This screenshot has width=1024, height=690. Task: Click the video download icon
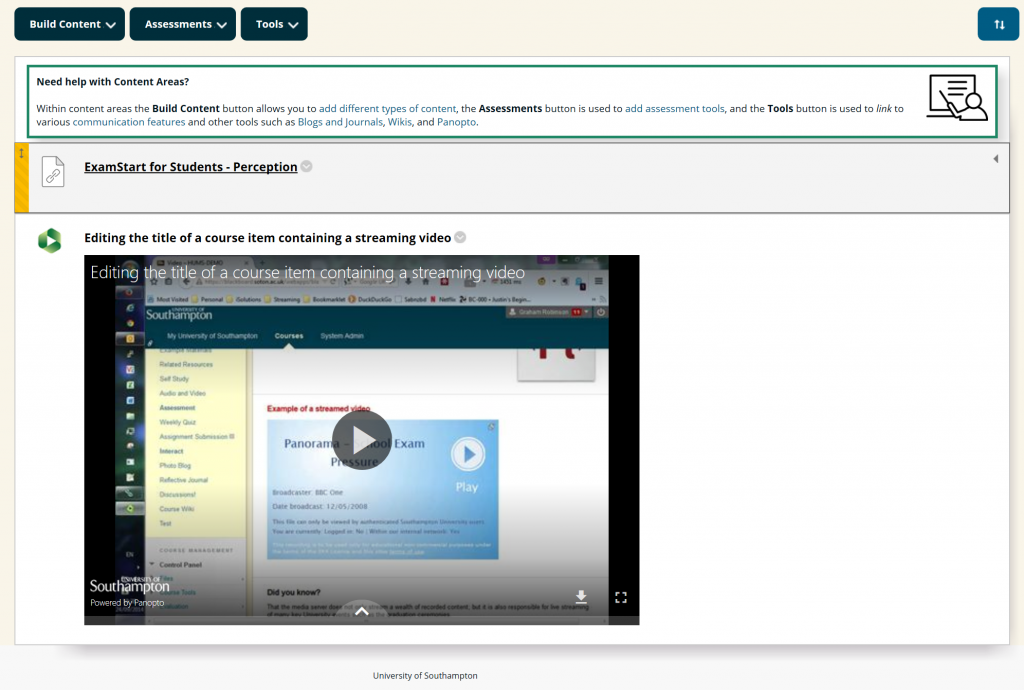(581, 597)
